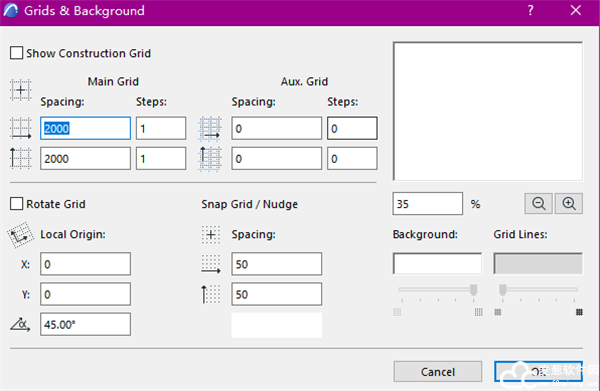Click the Aux. Grid horizontal spacing icon
Image resolution: width=600 pixels, height=391 pixels.
tap(210, 129)
